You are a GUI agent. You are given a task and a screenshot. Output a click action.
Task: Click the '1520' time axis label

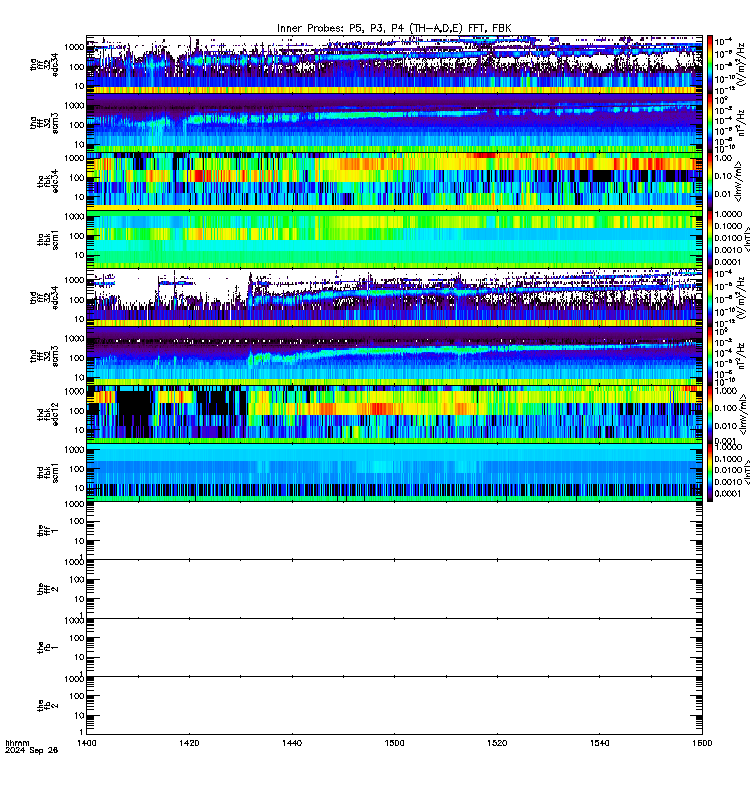pos(497,743)
